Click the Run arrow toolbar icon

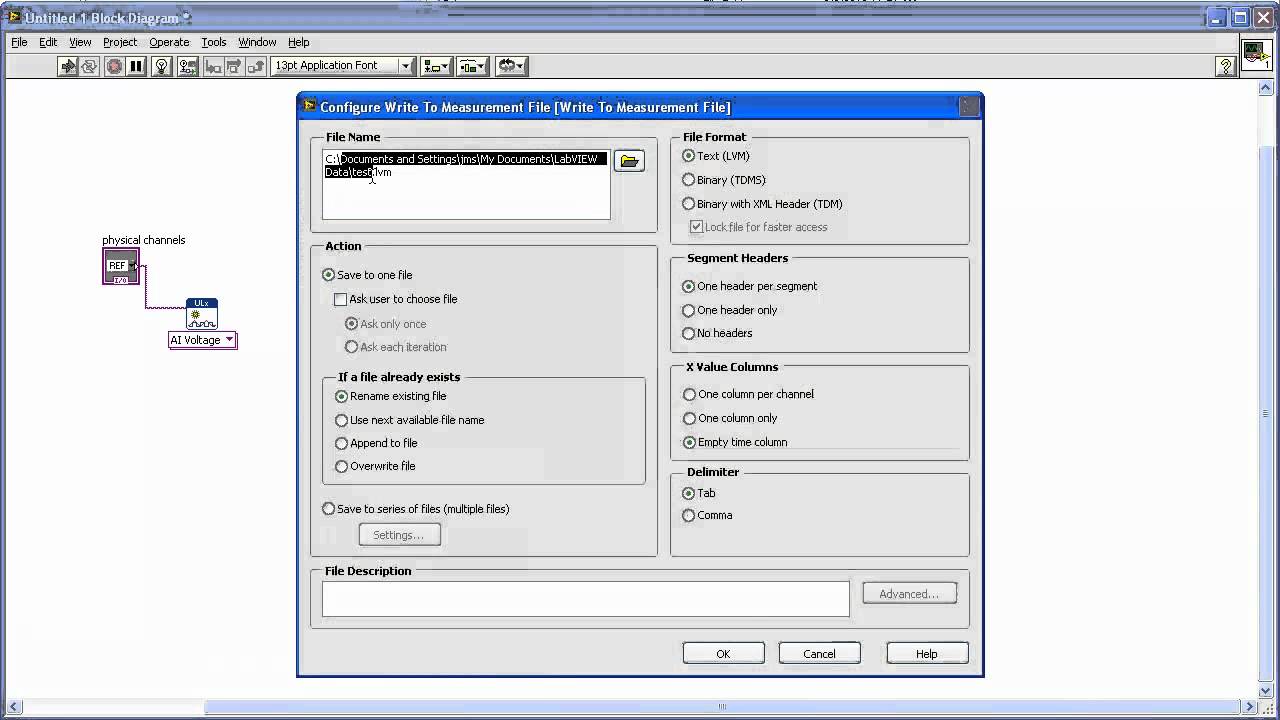(68, 66)
